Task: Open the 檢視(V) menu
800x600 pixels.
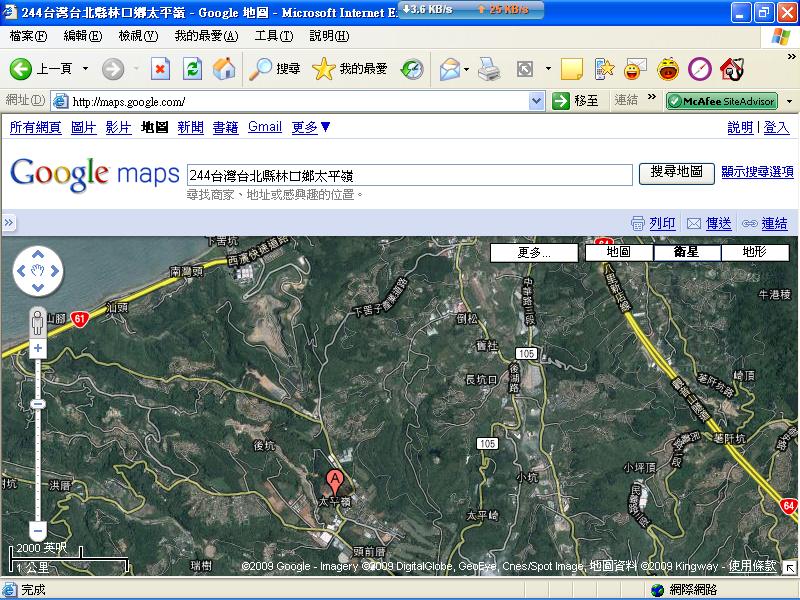Action: [x=138, y=36]
